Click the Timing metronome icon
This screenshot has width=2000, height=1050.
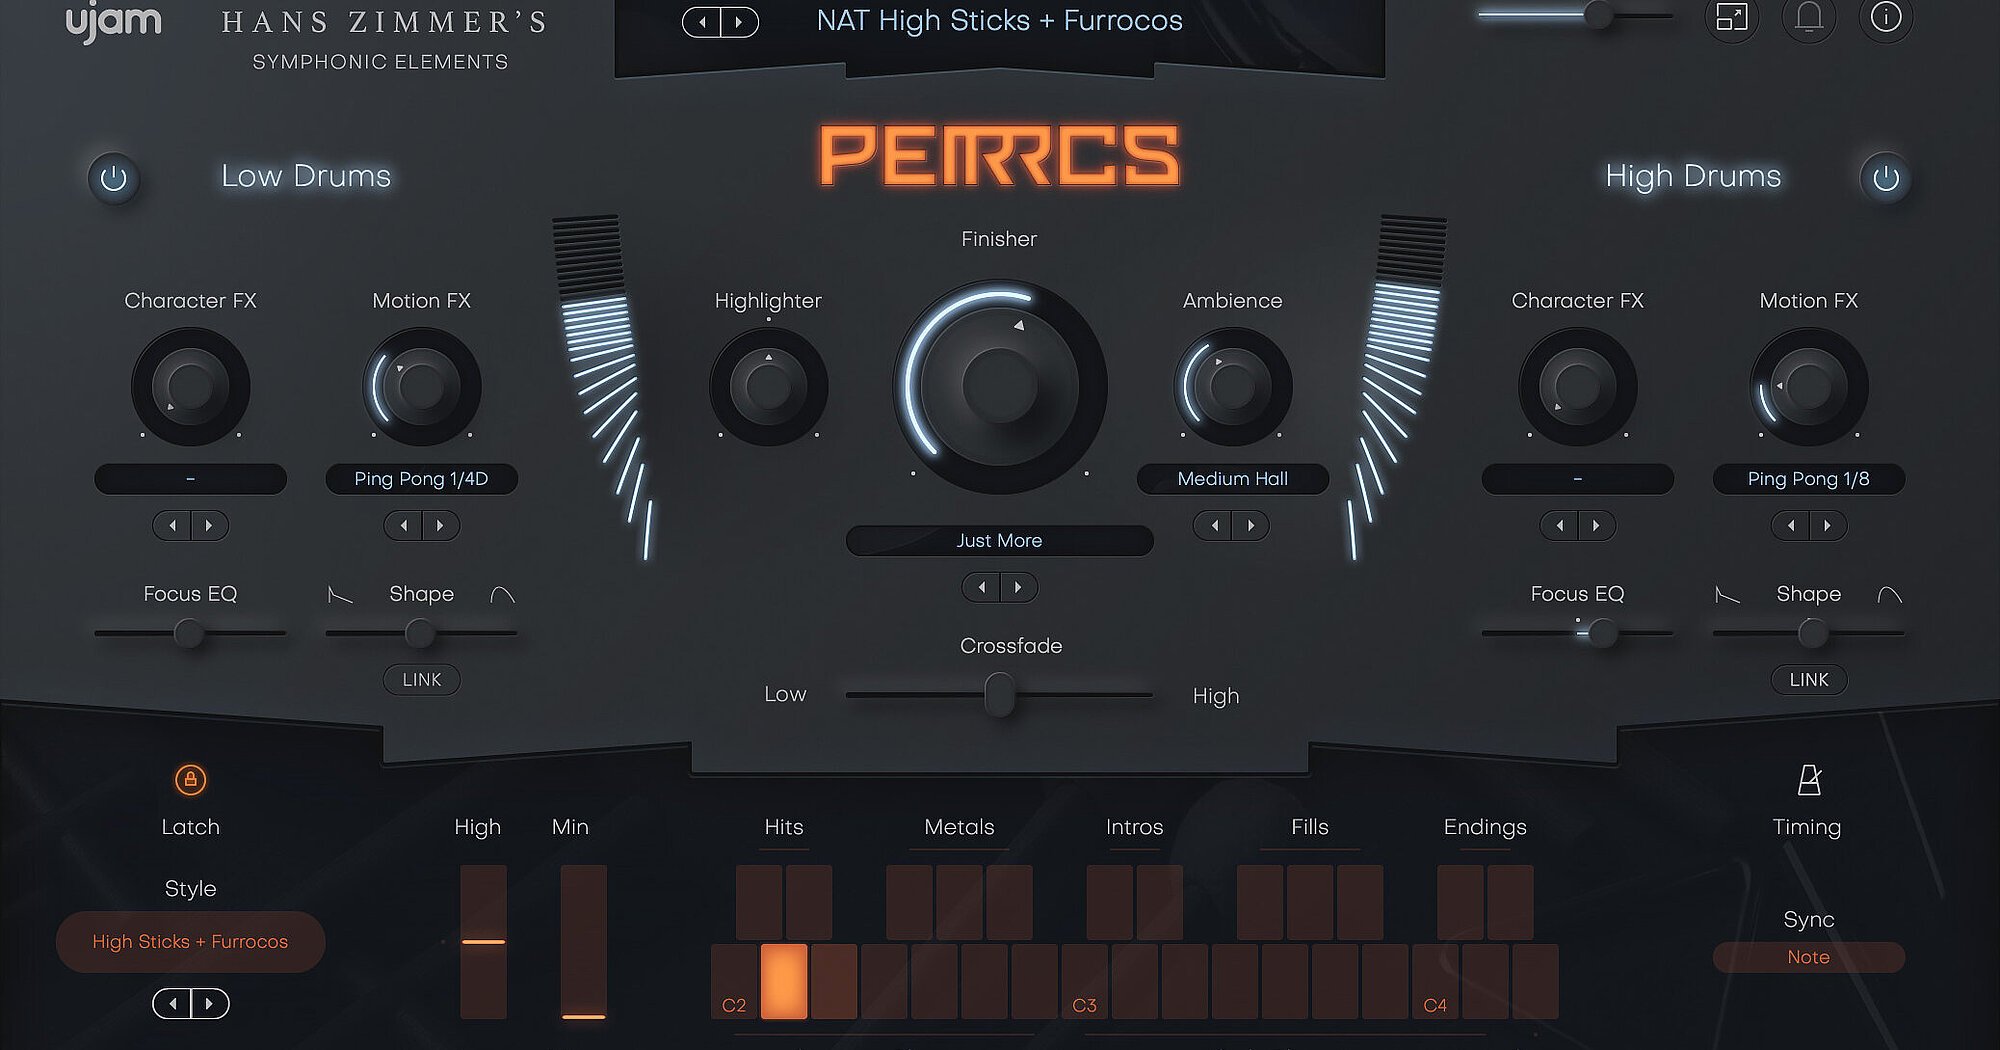tap(1808, 782)
